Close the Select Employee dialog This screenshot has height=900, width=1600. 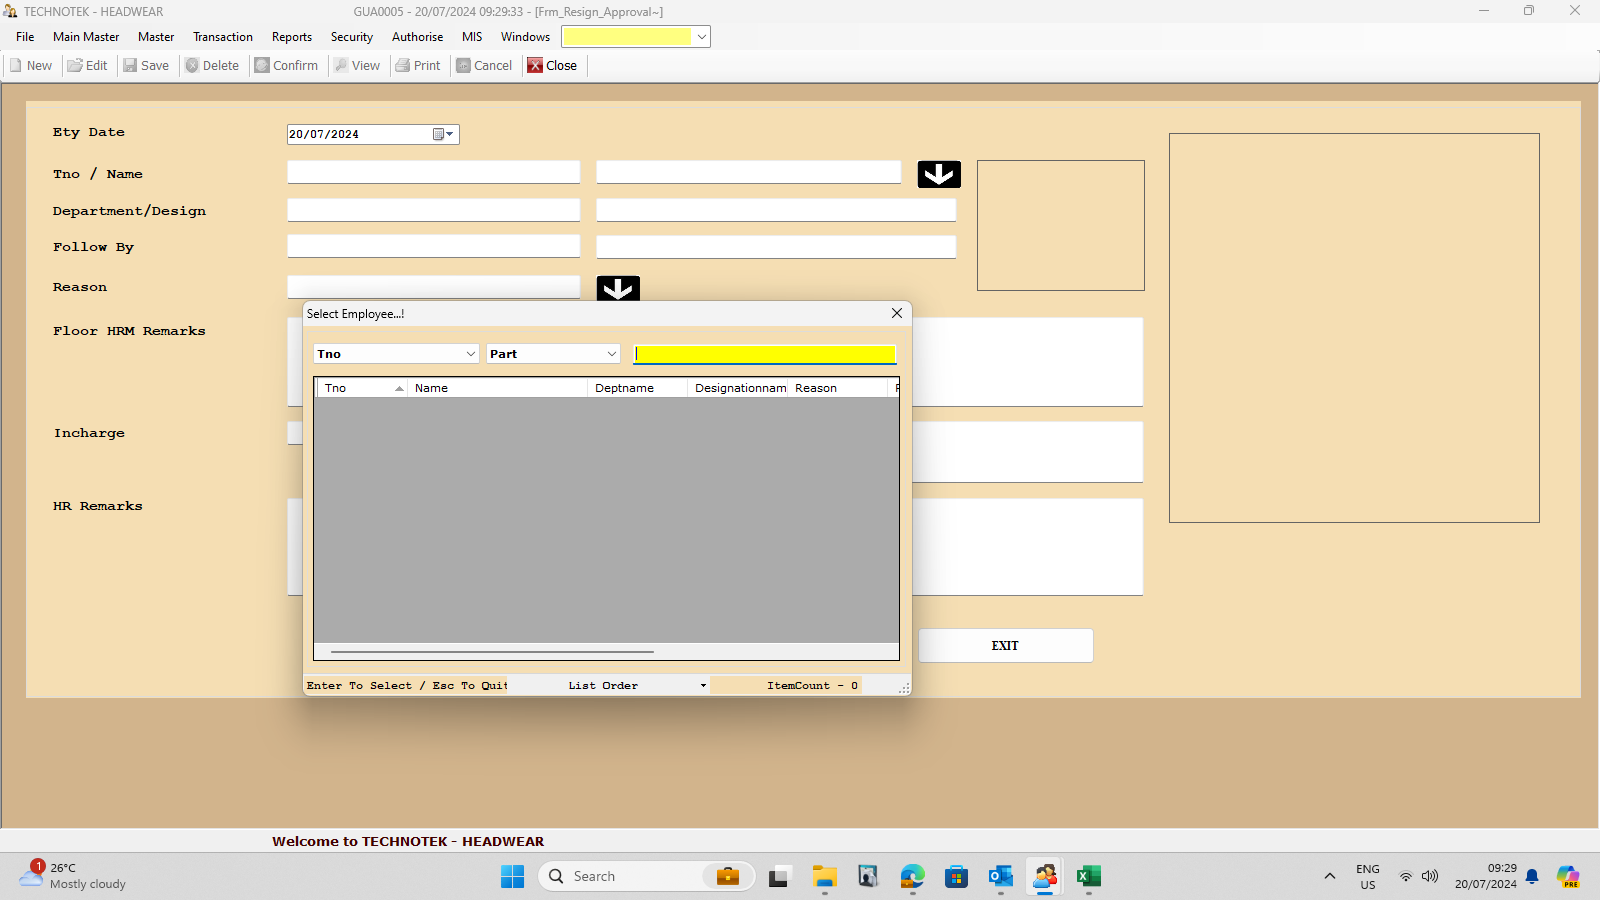pyautogui.click(x=897, y=313)
